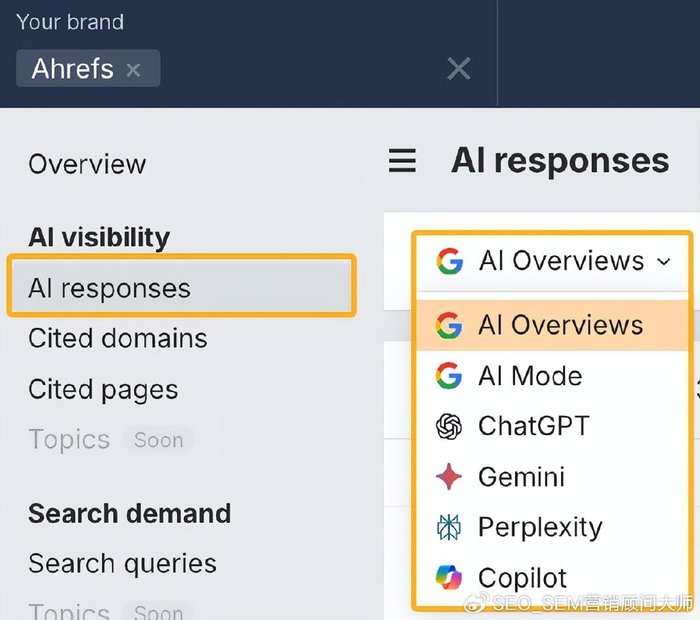This screenshot has height=620, width=700.
Task: Click the Google logo in dropdown header
Action: [450, 262]
